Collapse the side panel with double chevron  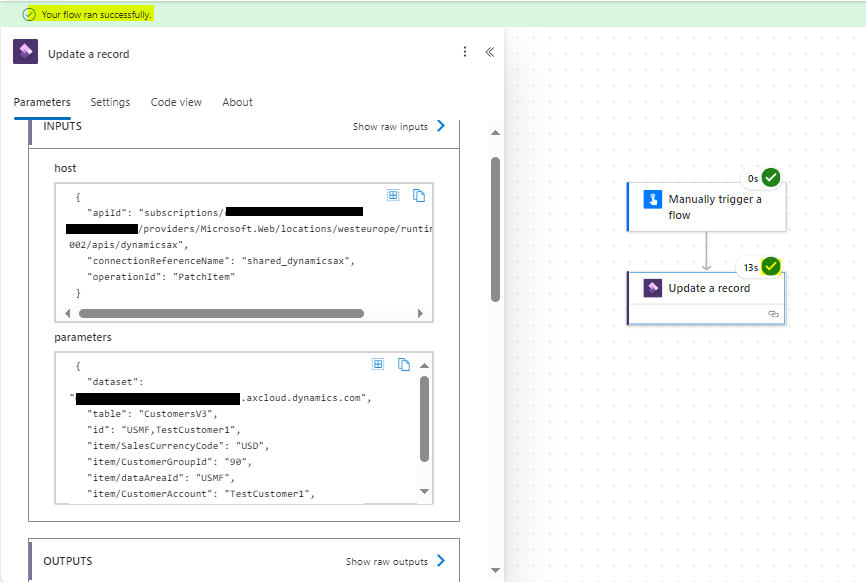tap(490, 52)
